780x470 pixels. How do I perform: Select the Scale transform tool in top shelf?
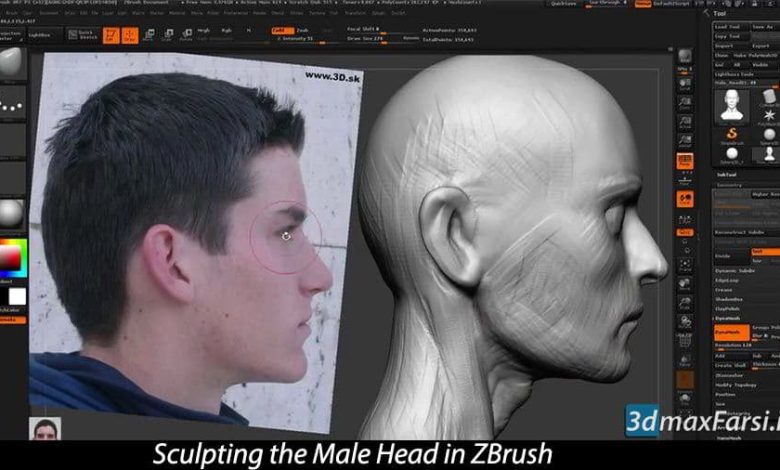168,35
